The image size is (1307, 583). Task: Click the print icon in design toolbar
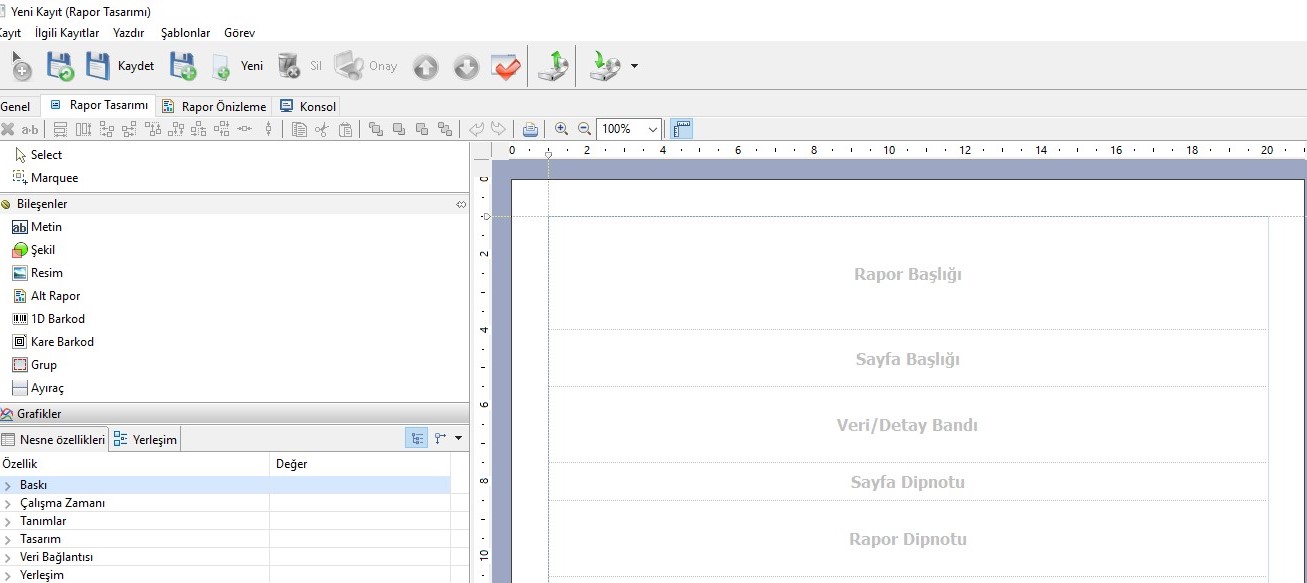pyautogui.click(x=530, y=129)
